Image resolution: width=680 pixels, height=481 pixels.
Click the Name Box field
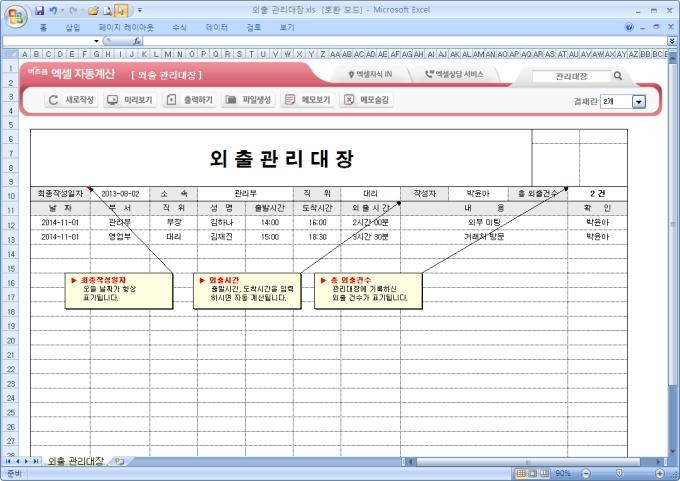(x=48, y=41)
